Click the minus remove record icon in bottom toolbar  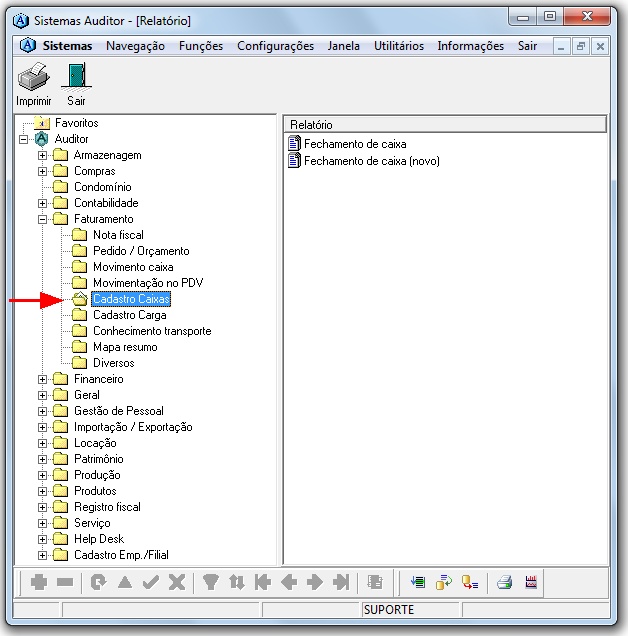point(65,582)
